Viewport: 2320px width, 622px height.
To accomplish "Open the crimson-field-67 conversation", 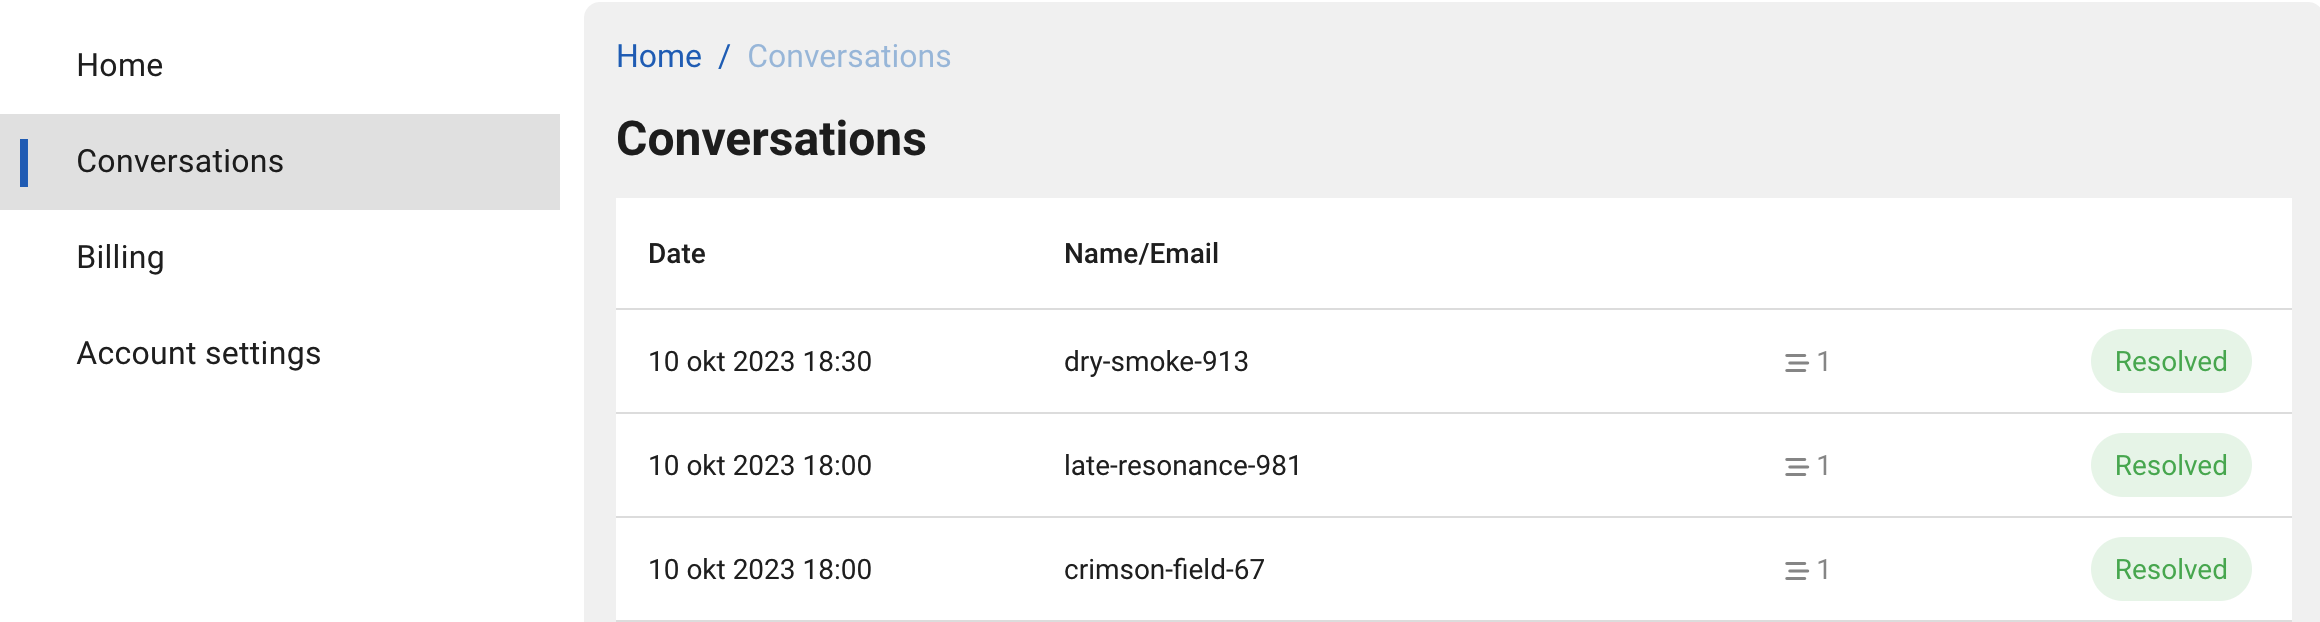I will pos(1164,569).
